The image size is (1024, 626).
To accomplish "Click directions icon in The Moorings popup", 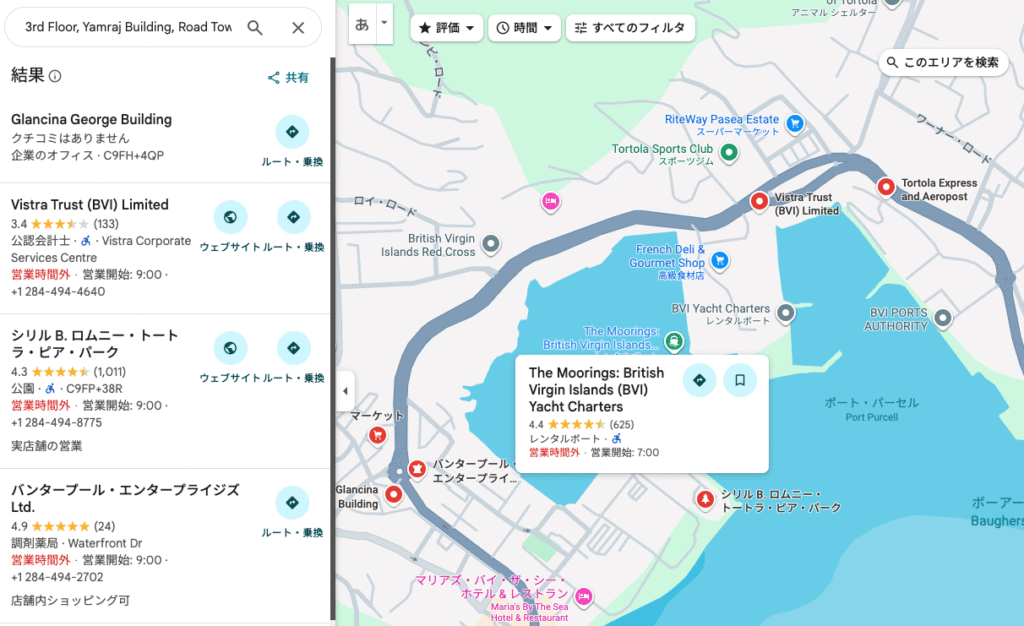I will click(x=699, y=380).
